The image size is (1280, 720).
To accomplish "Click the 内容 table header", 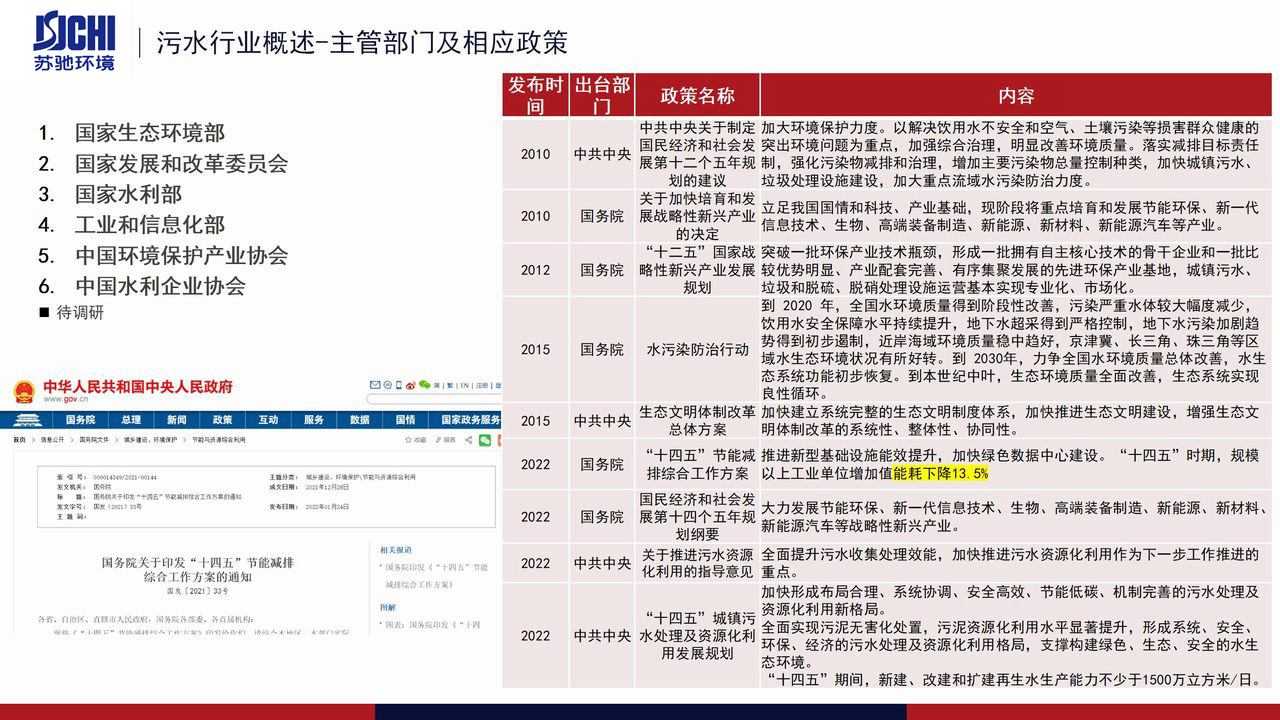I will (x=1016, y=95).
